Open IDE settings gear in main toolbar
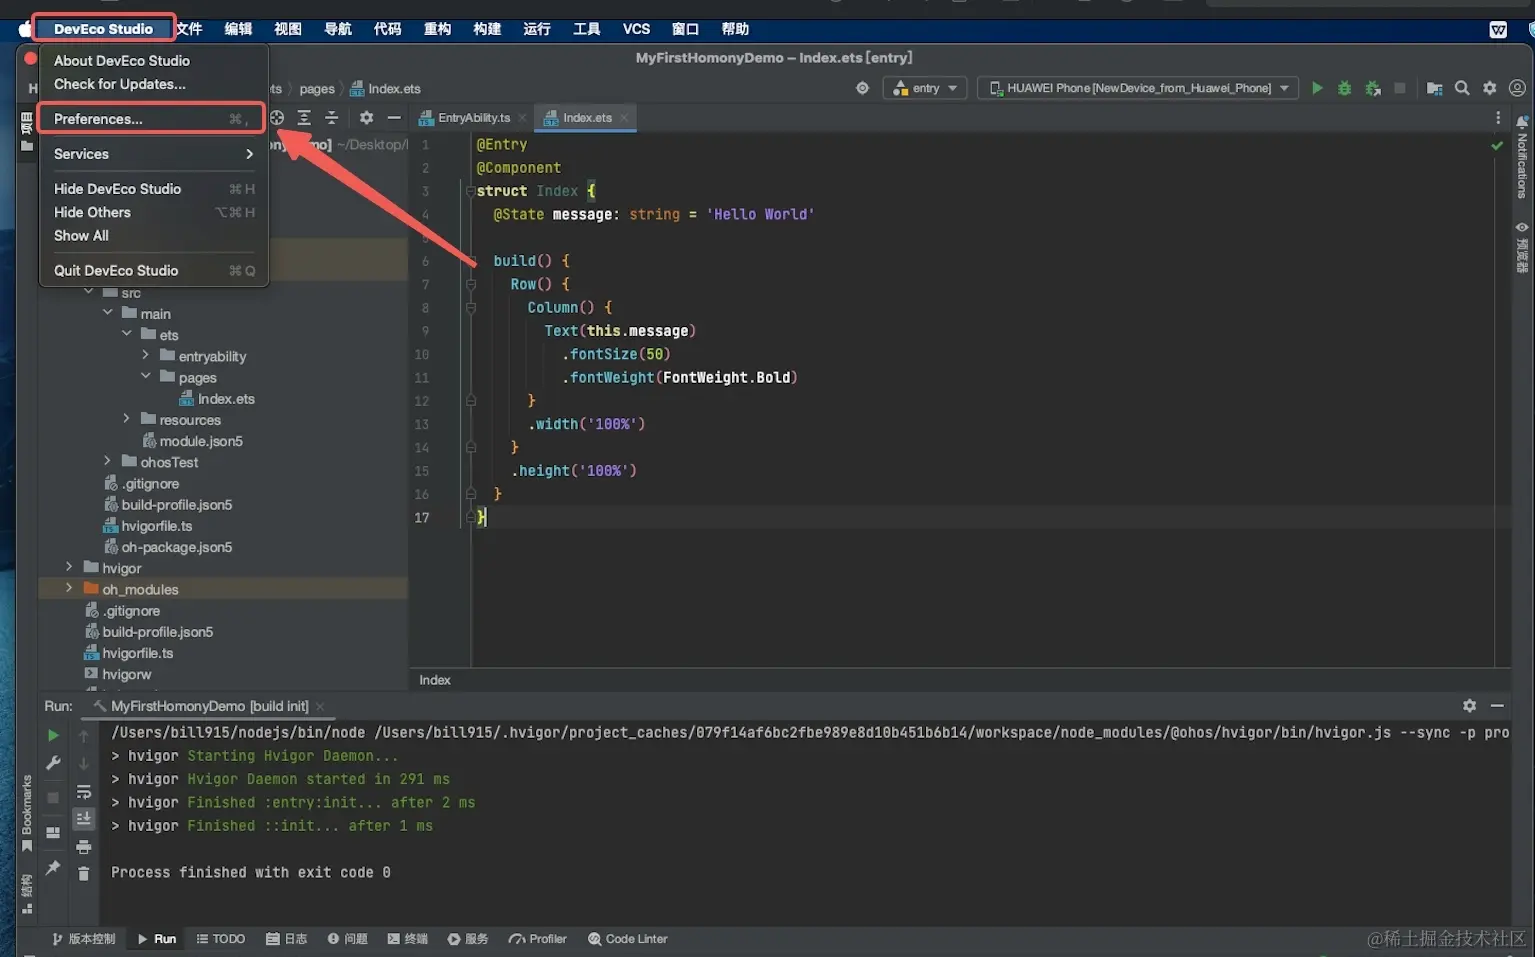Image resolution: width=1535 pixels, height=957 pixels. tap(1490, 88)
